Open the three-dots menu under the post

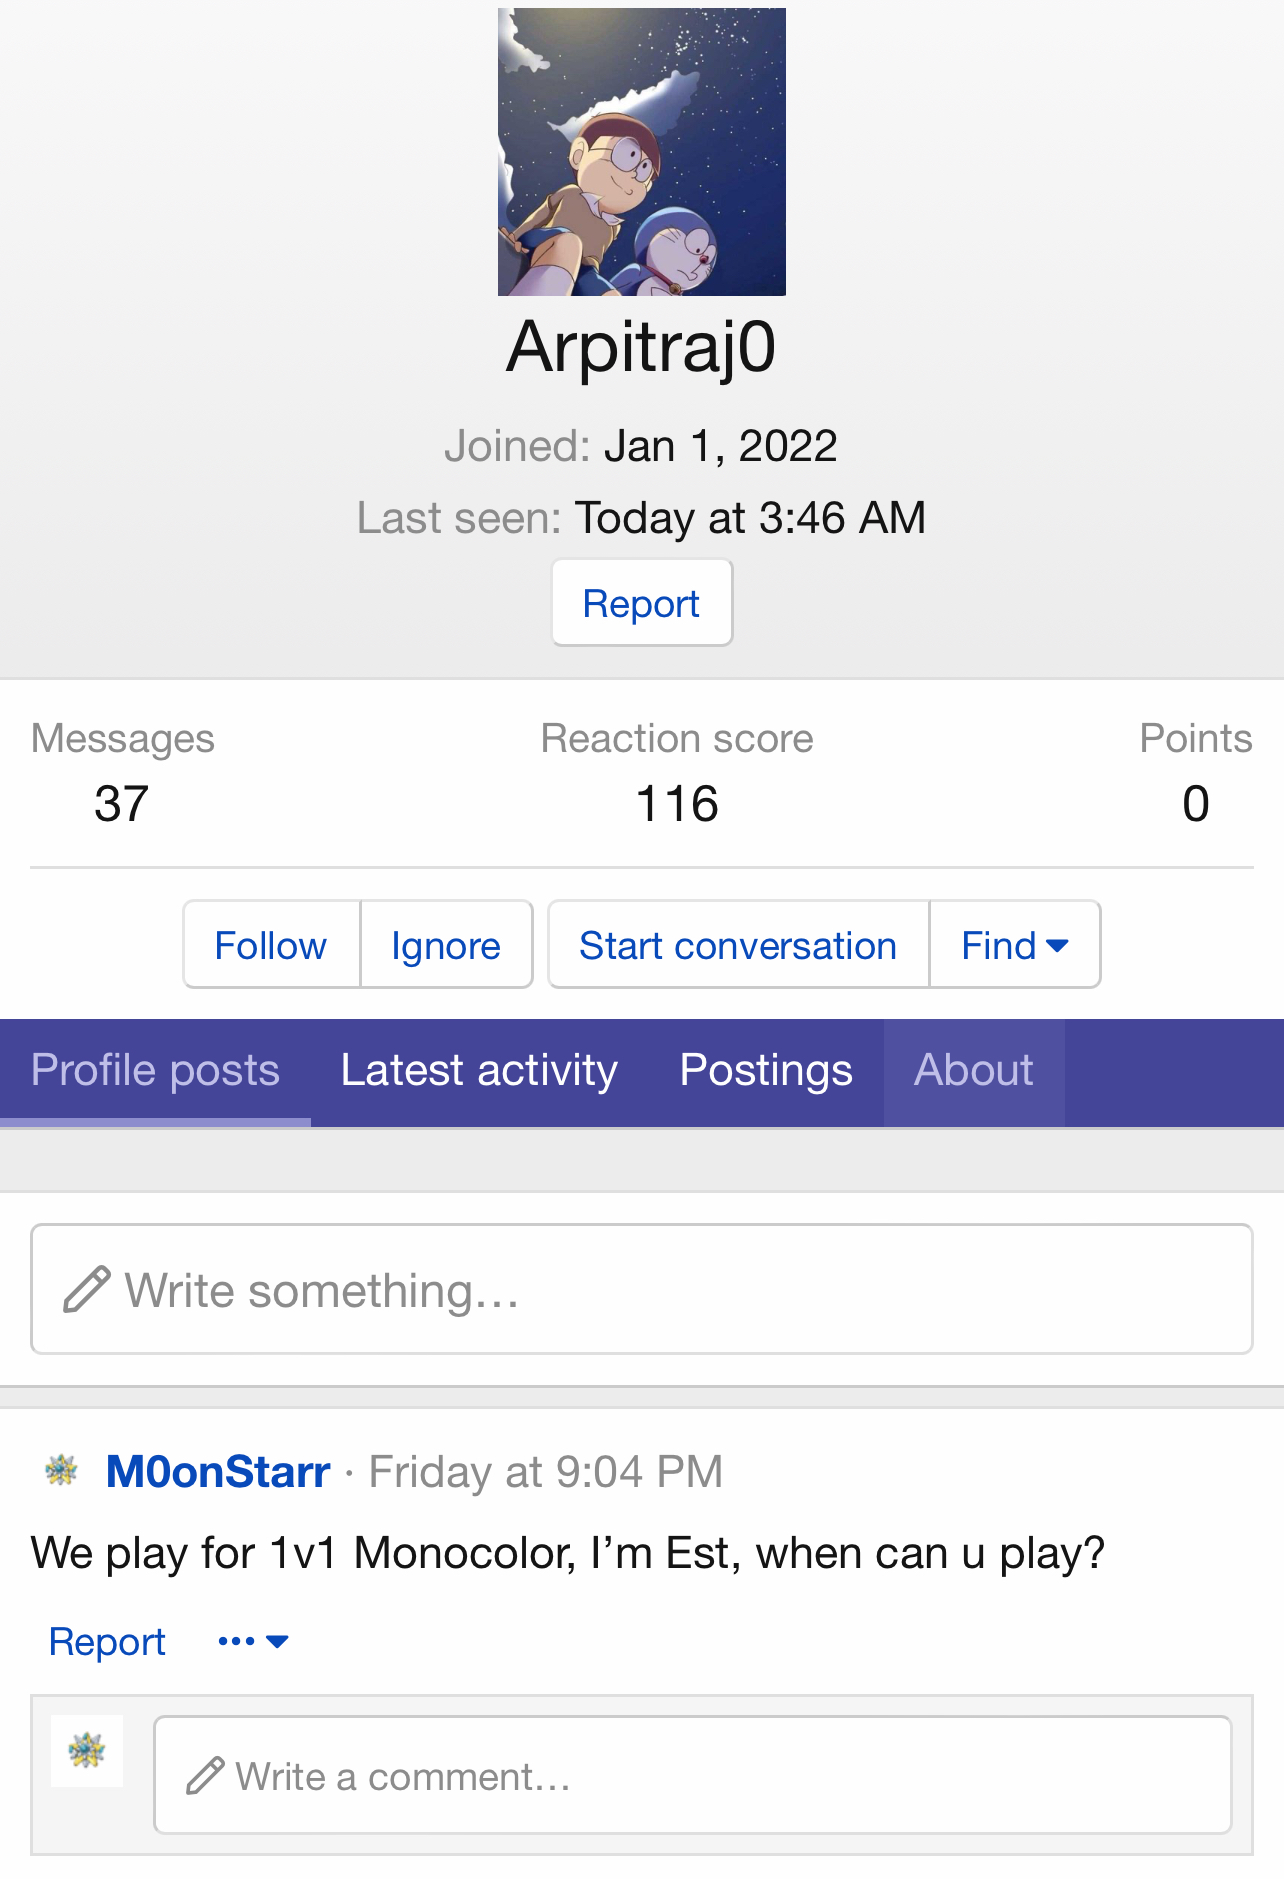pyautogui.click(x=252, y=1642)
